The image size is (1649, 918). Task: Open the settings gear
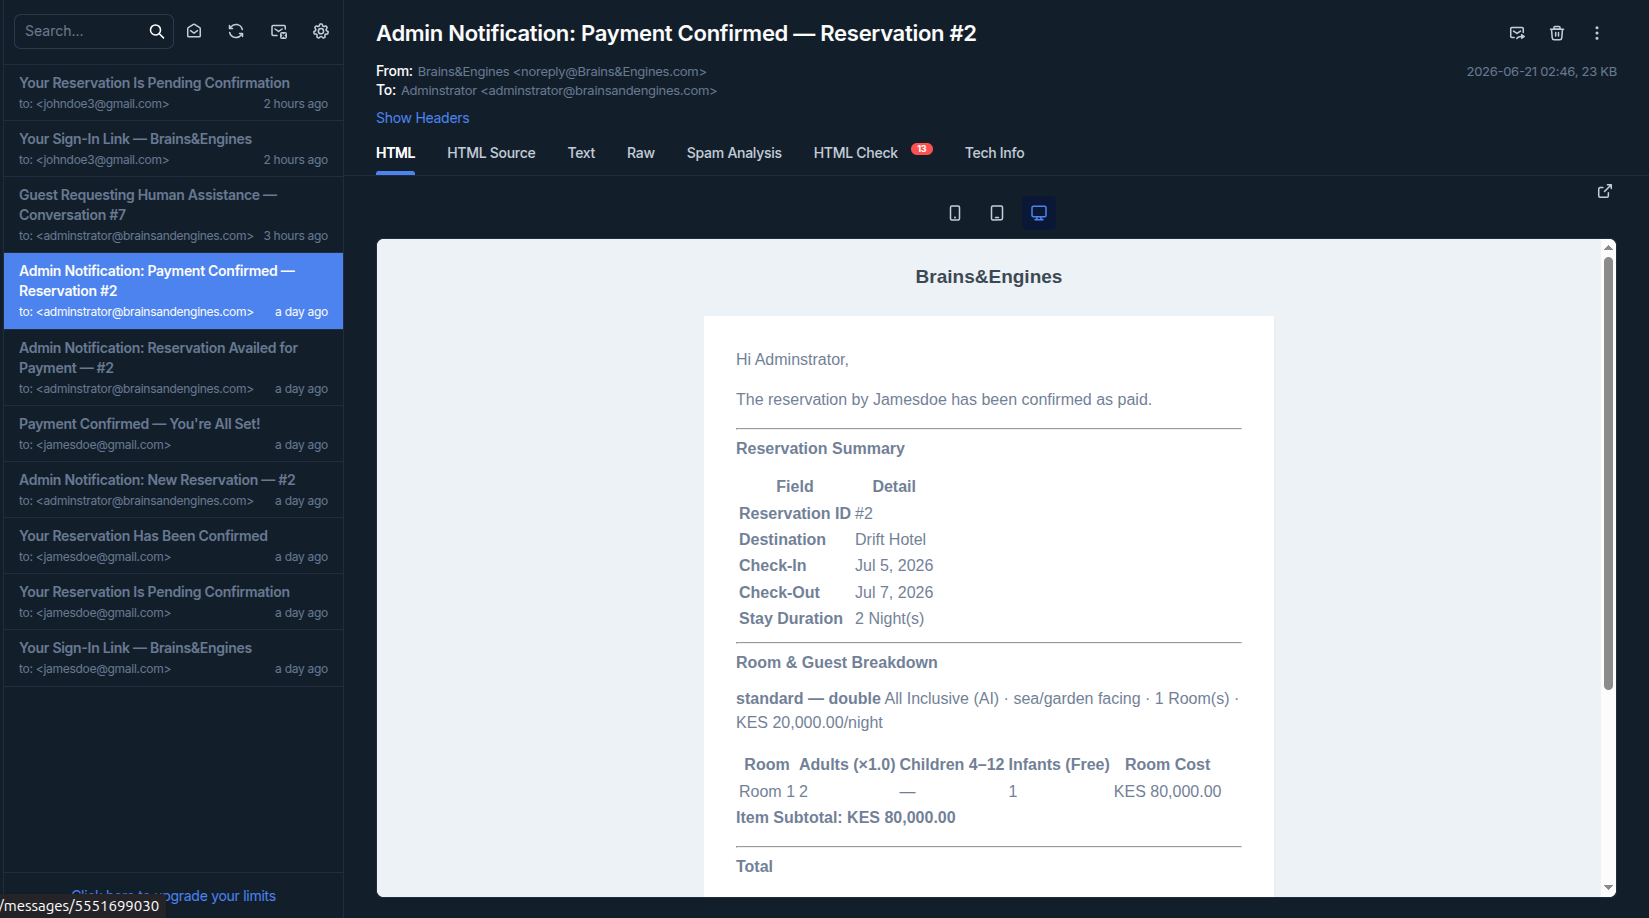coord(321,31)
